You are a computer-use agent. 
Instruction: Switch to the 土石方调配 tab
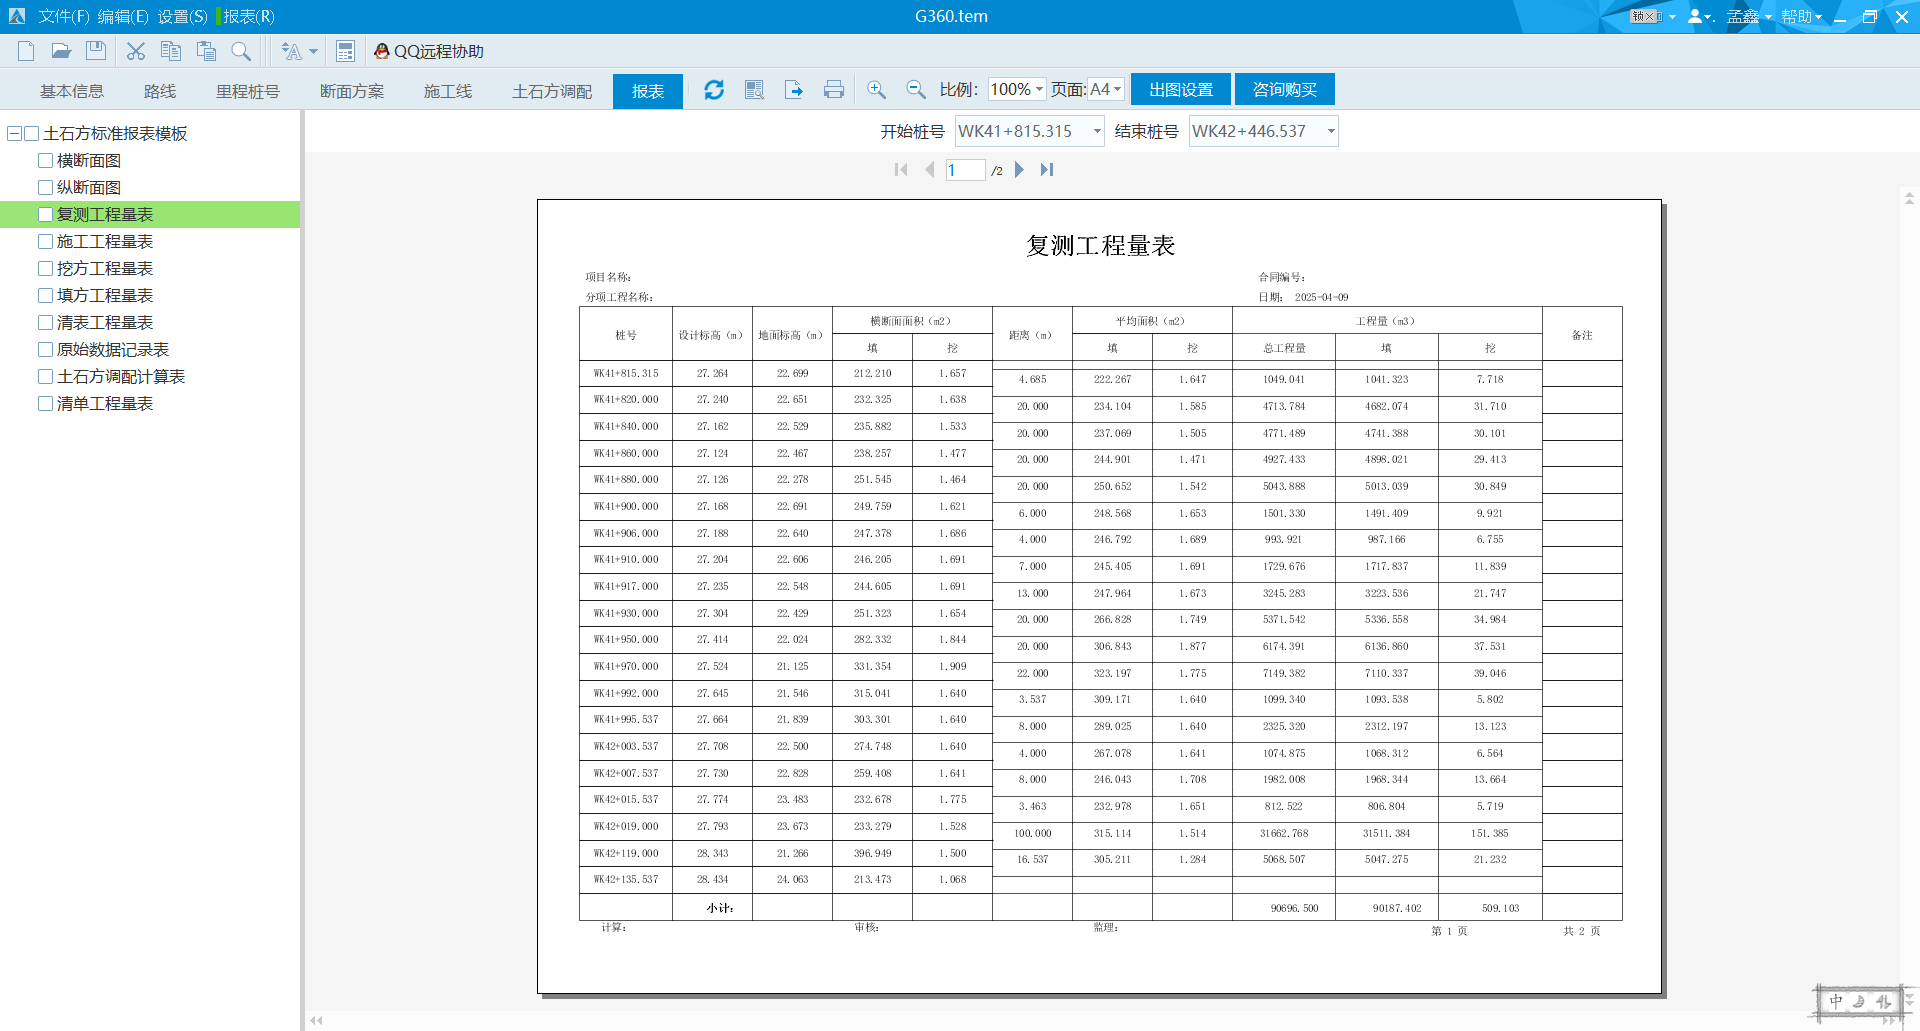pos(552,91)
